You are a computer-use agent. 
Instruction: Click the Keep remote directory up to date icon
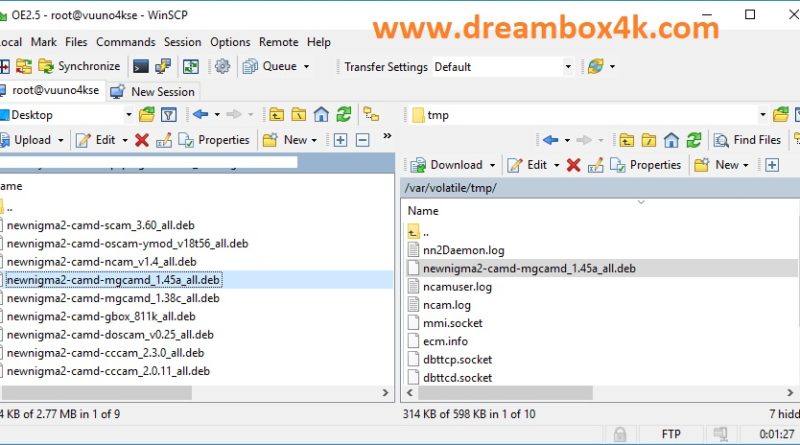(191, 66)
